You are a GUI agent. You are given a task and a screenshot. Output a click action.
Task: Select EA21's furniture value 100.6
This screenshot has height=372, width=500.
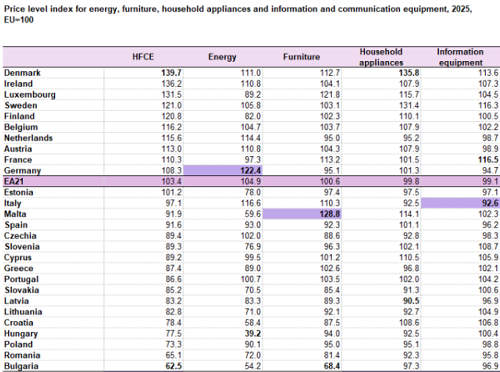pyautogui.click(x=330, y=182)
